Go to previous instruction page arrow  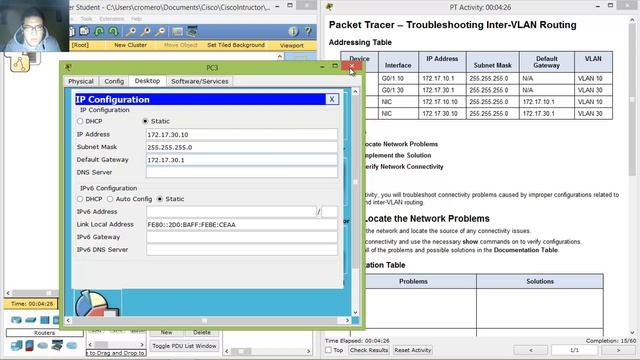531,350
